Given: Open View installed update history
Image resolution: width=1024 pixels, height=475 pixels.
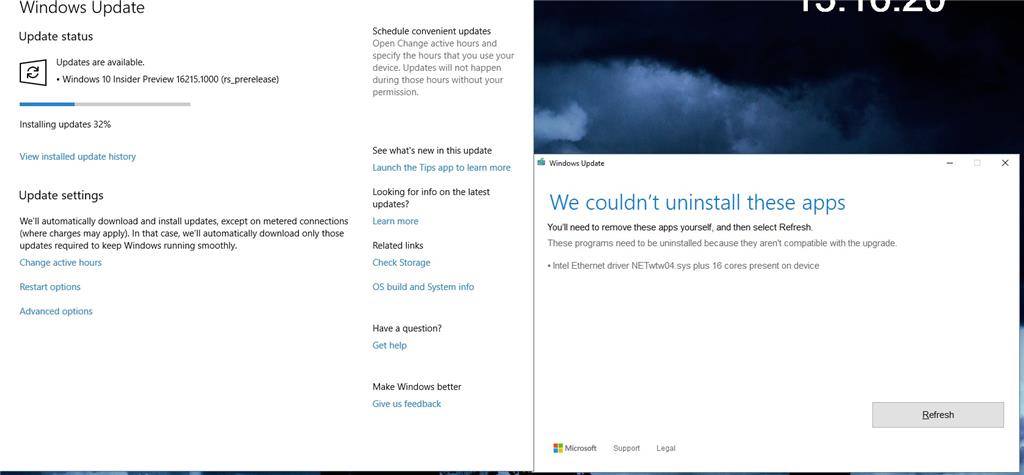Looking at the screenshot, I should pos(78,157).
